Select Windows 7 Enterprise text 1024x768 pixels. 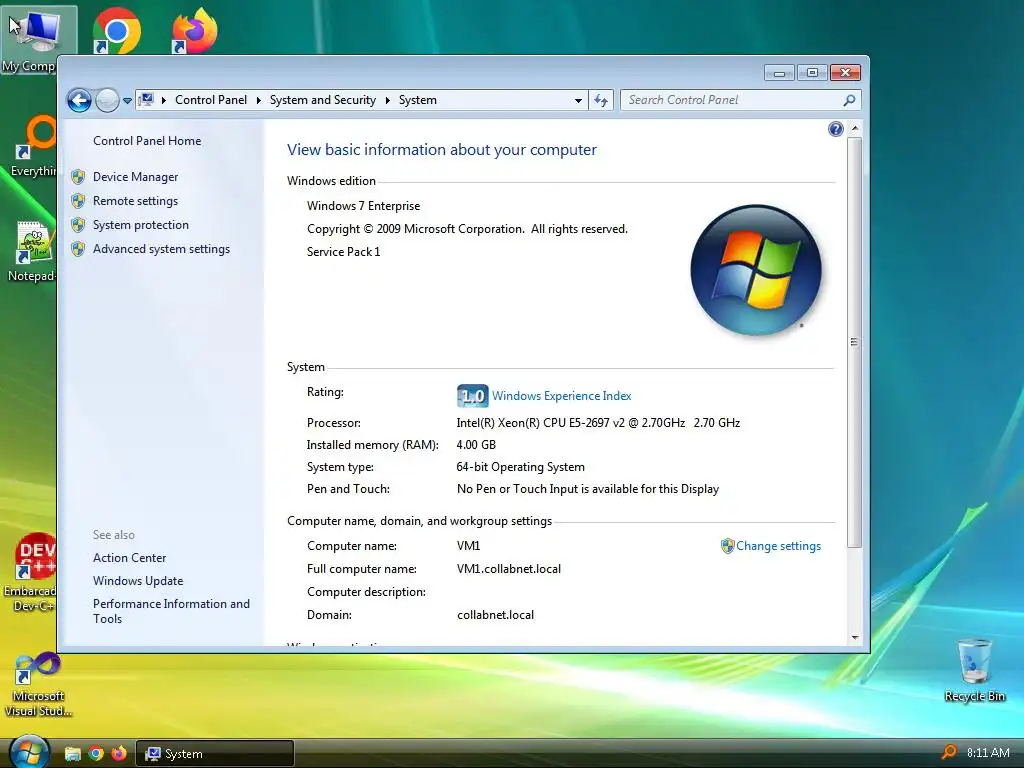[363, 206]
